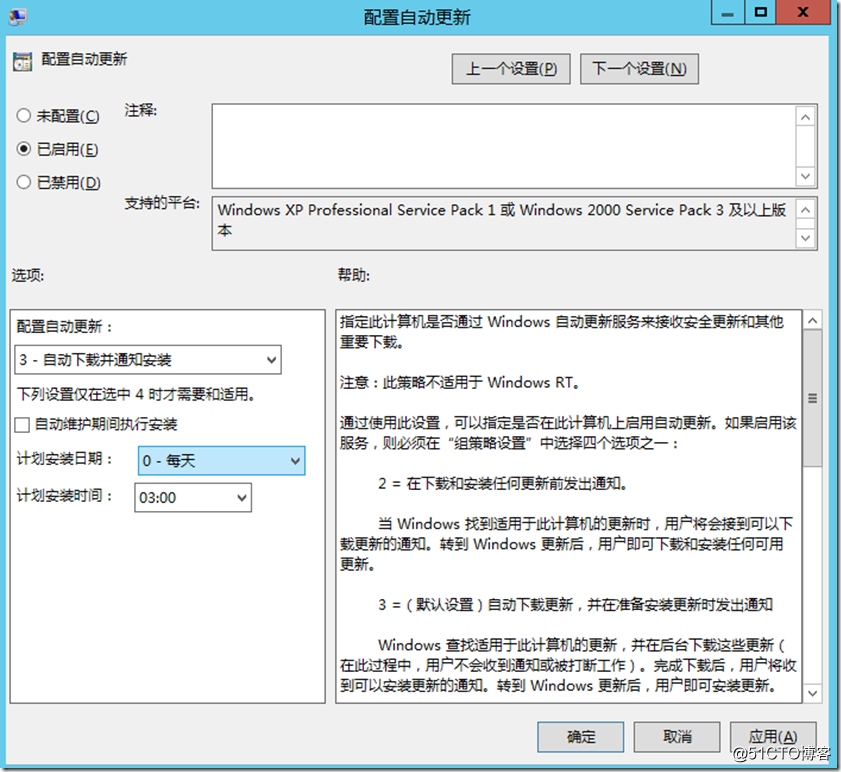Click the 计划安装时间 label
Screen dimensions: 841x772
[64, 495]
